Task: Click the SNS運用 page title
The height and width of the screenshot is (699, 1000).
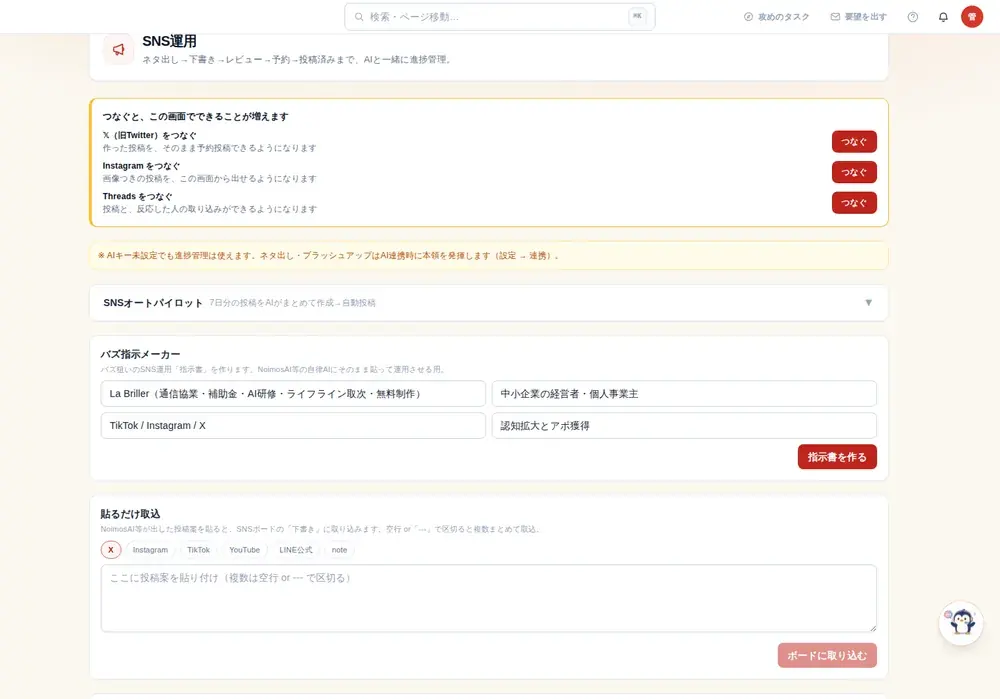Action: click(169, 41)
